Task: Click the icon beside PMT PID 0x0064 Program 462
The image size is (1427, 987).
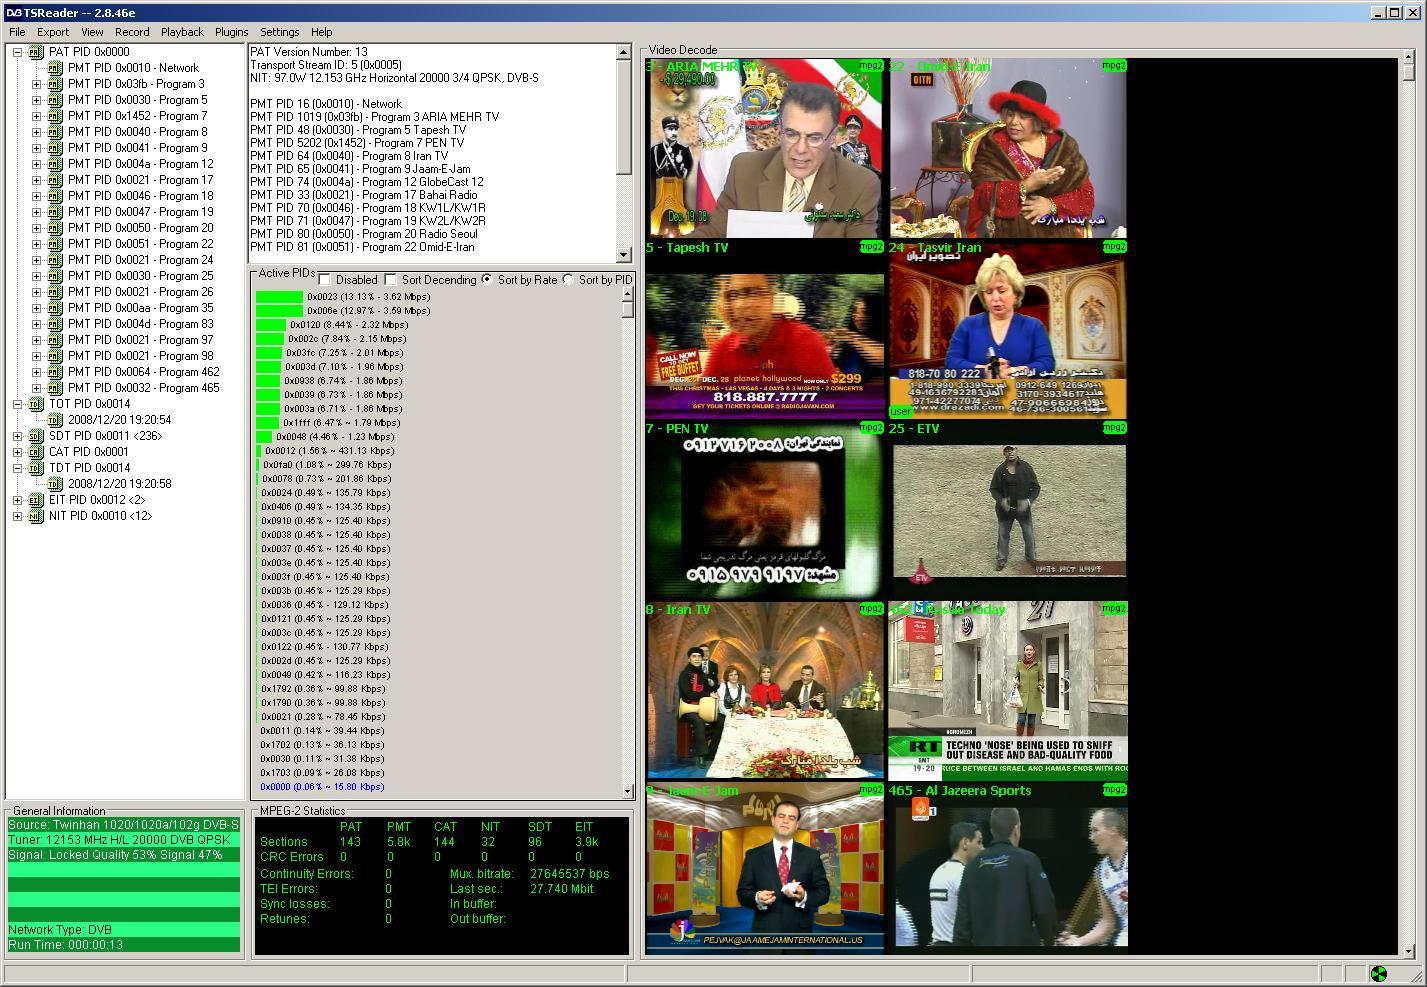Action: click(x=55, y=372)
